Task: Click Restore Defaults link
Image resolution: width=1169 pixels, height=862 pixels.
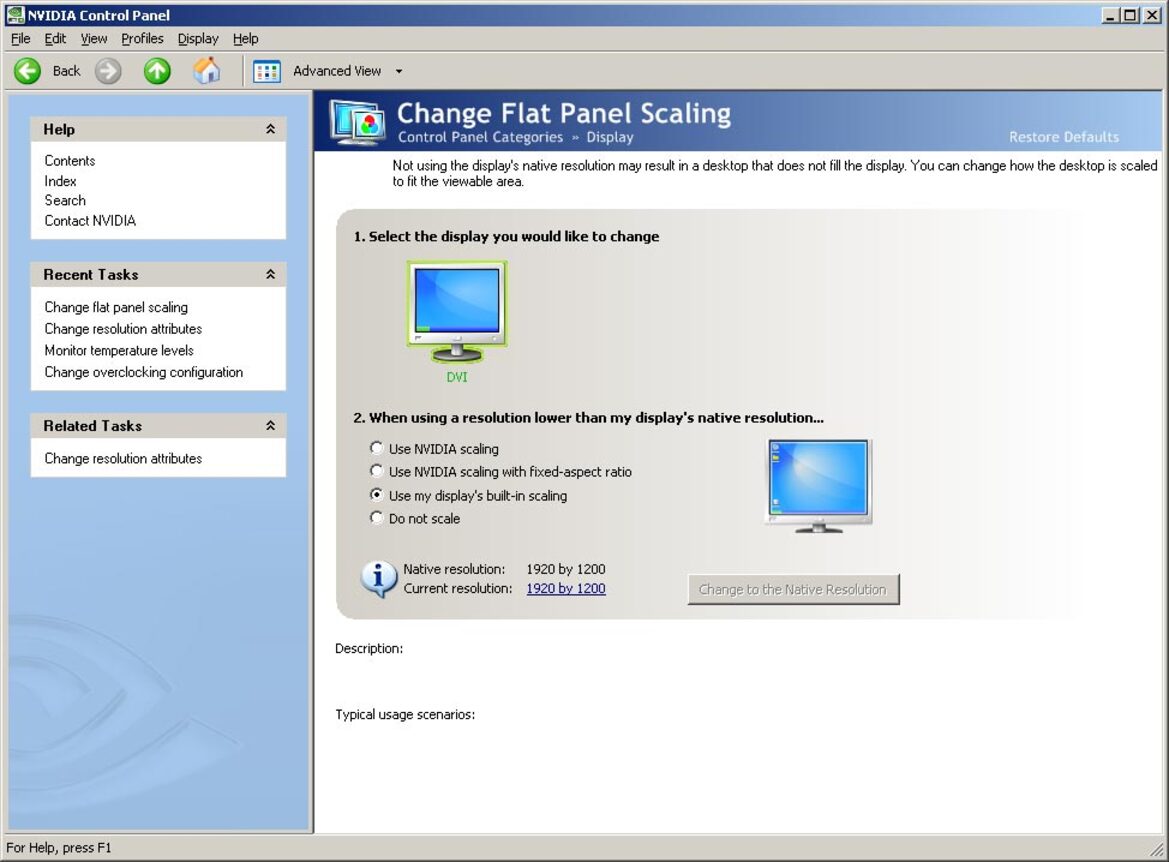Action: pos(1064,137)
